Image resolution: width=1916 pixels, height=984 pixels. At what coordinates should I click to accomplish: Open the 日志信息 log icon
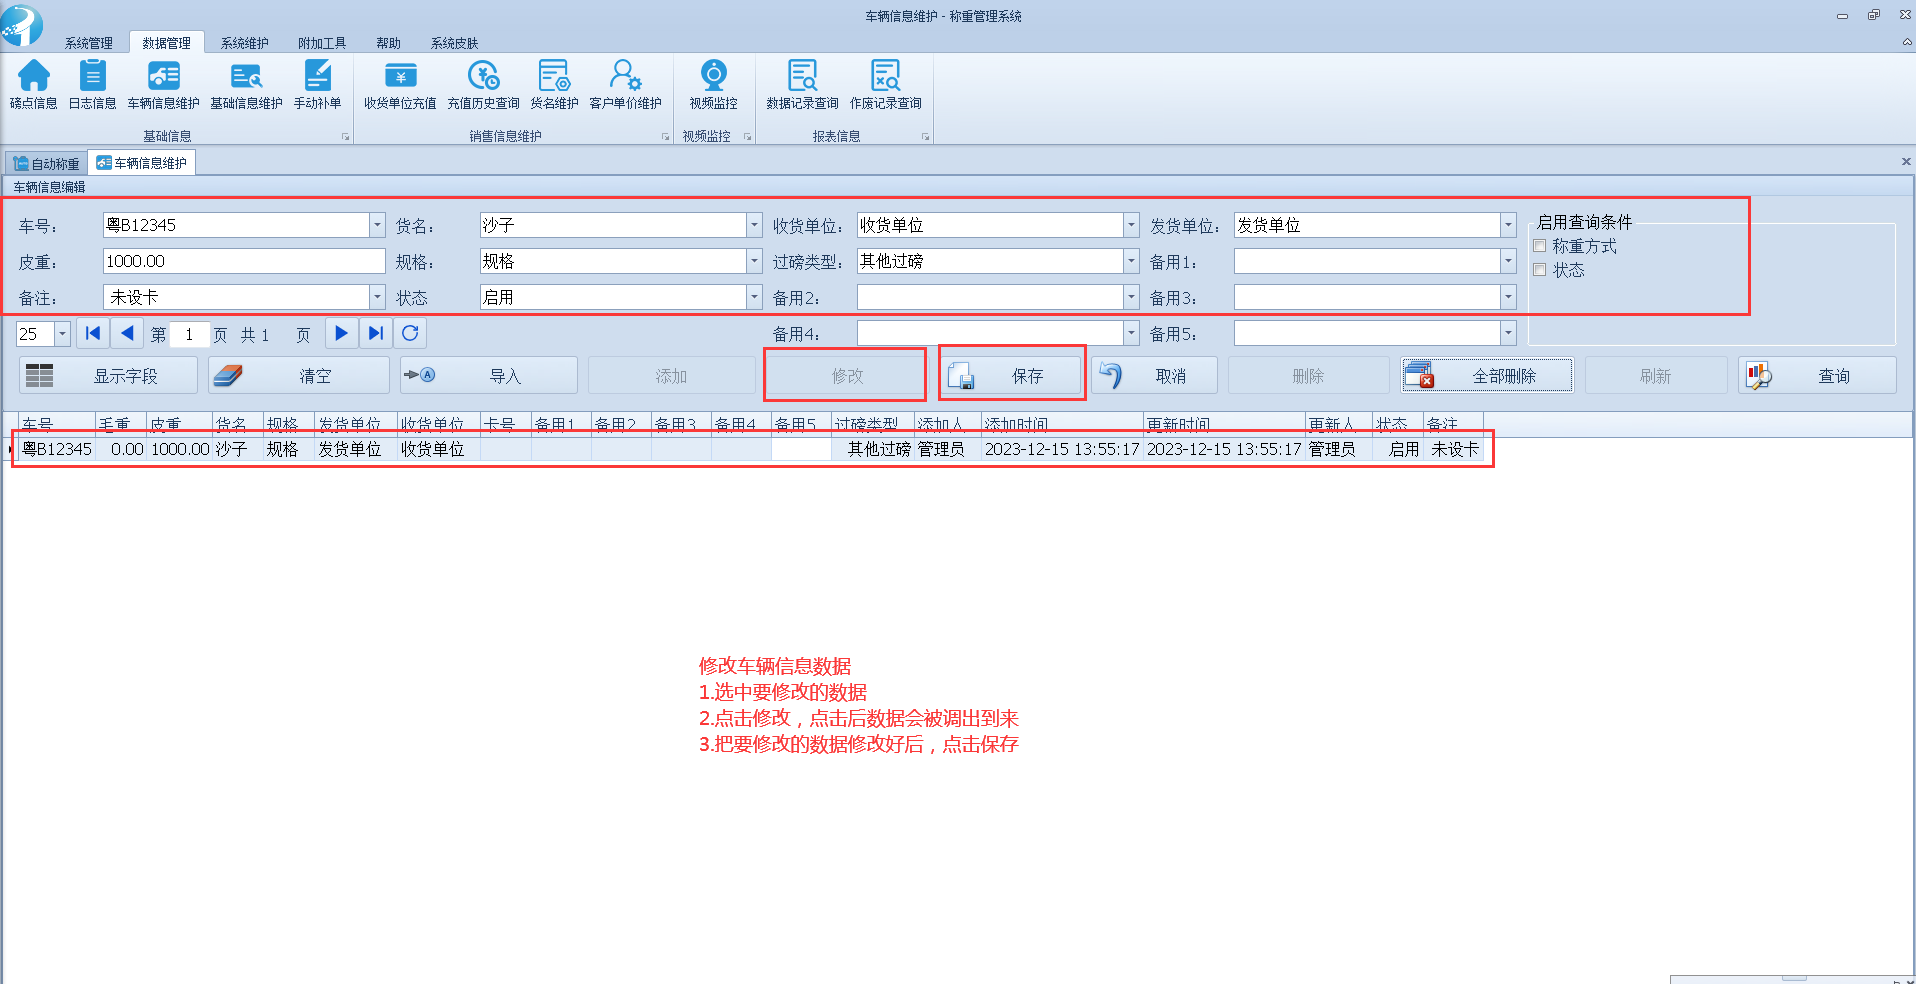tap(92, 84)
